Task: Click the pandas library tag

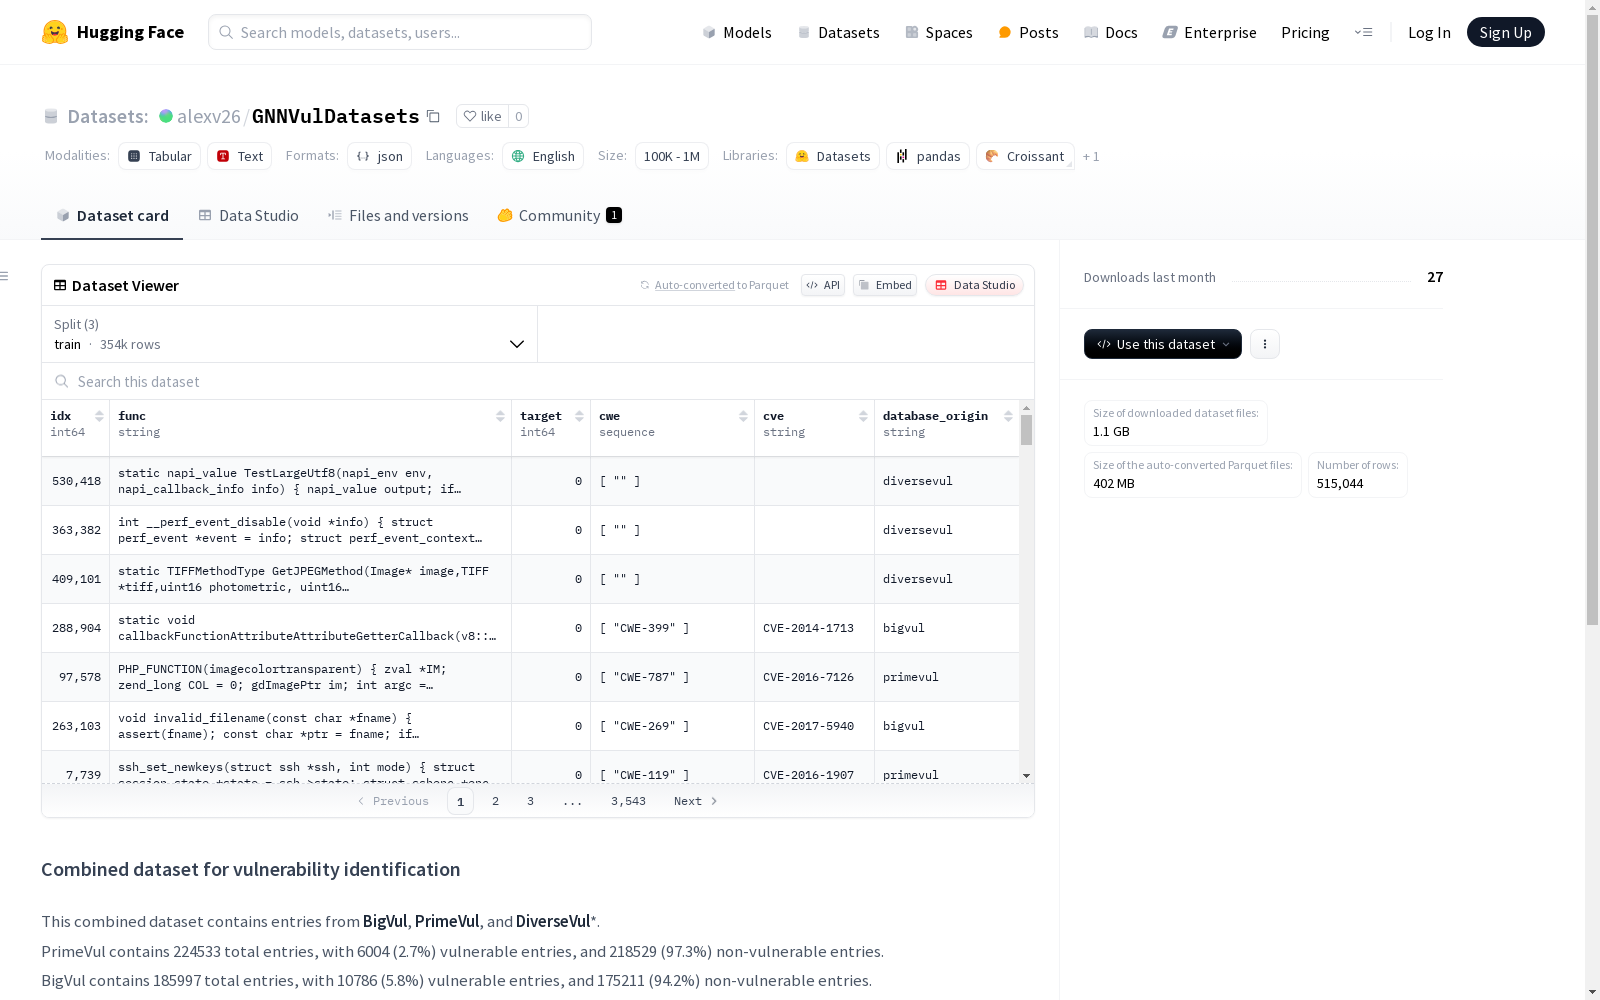Action: [x=928, y=156]
